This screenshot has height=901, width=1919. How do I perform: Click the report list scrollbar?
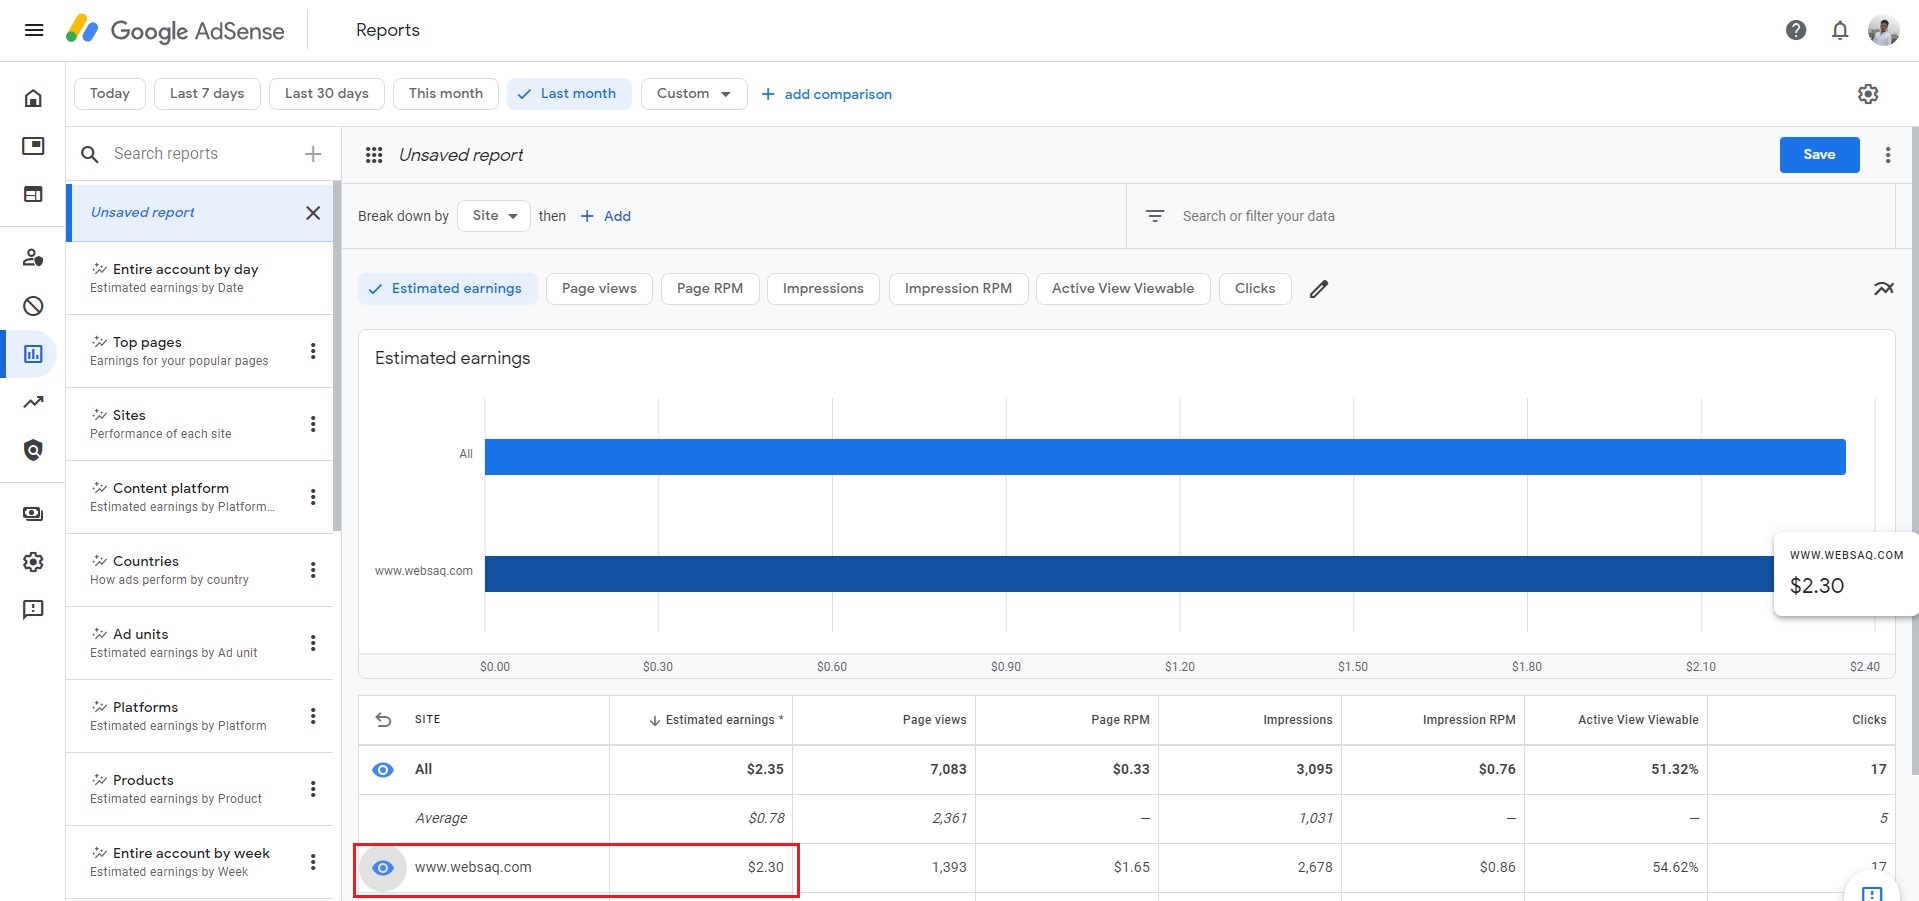tap(337, 356)
